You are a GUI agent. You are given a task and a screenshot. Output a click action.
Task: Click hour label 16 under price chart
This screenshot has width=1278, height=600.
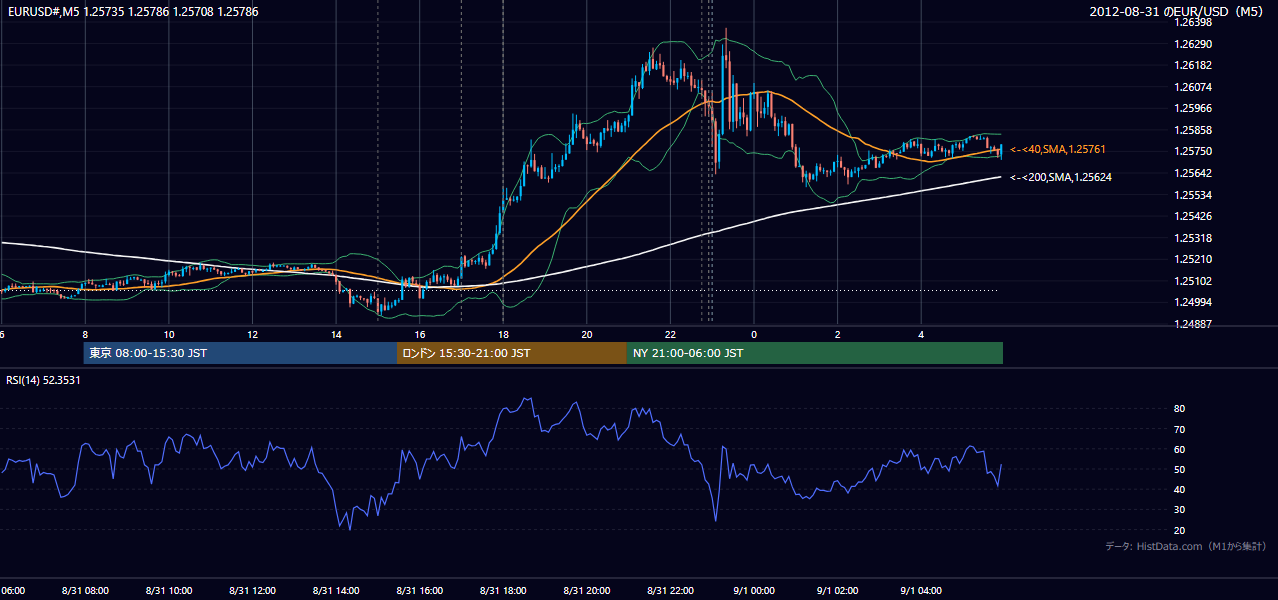point(420,335)
